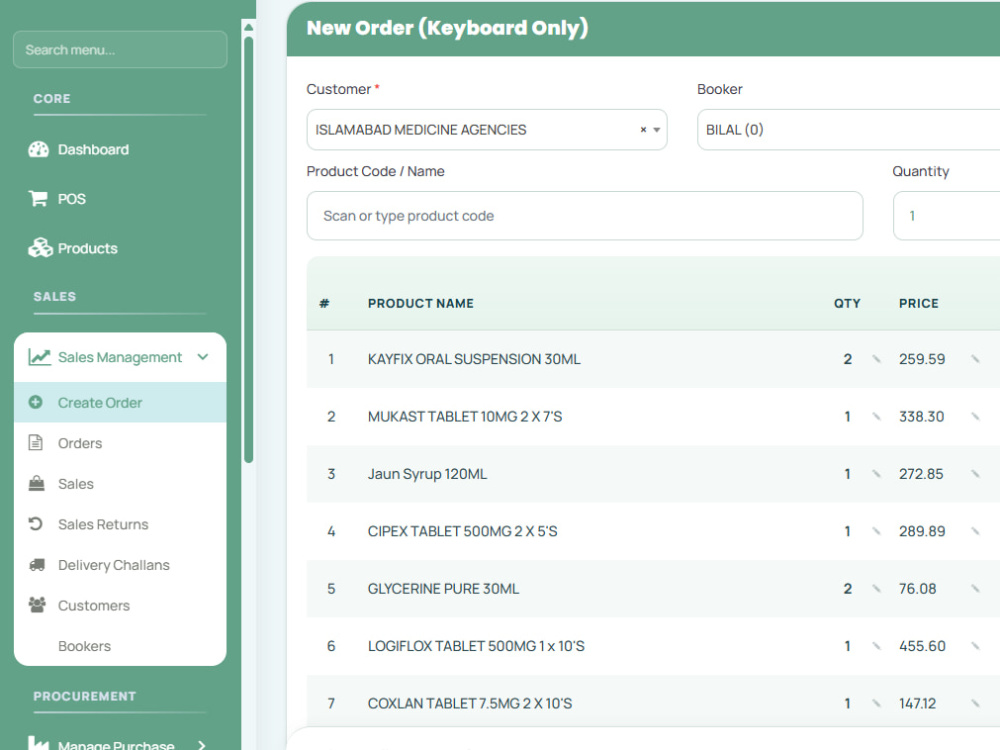Viewport: 1000px width, 750px height.
Task: Edit price pencil for MUKAST TABLET
Action: click(975, 416)
